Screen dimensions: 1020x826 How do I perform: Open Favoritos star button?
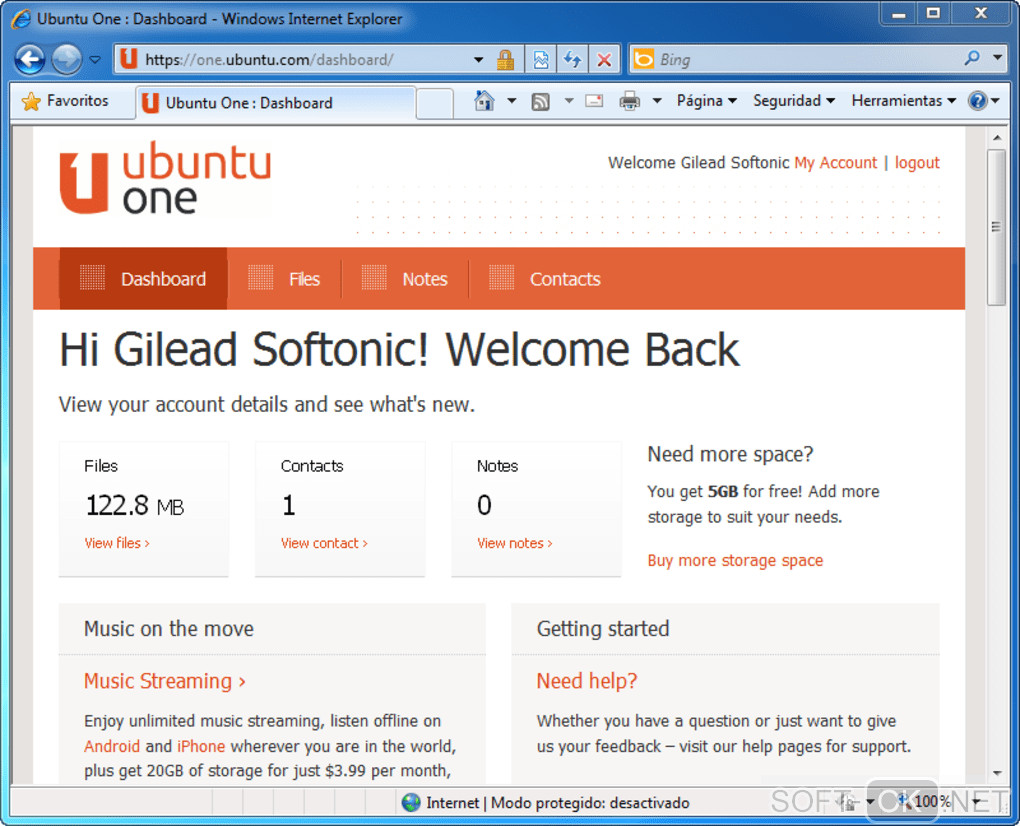point(64,101)
